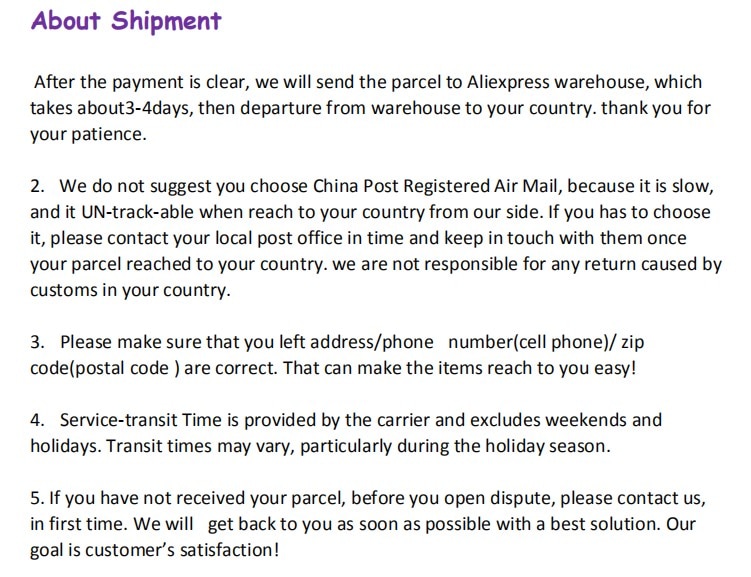Click the phrase 'please contact us,'

coord(633,498)
